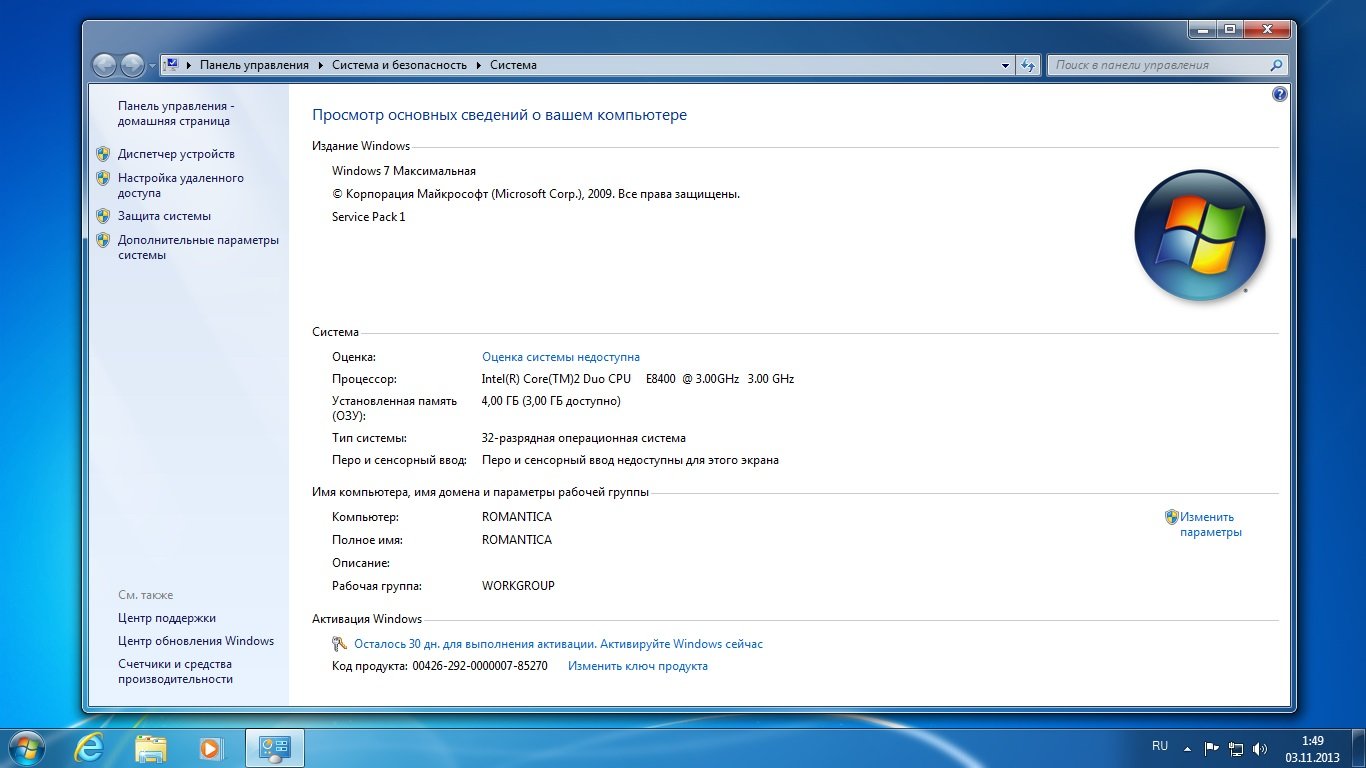Click the magnifier icon in search box
This screenshot has width=1366, height=768.
(1276, 65)
